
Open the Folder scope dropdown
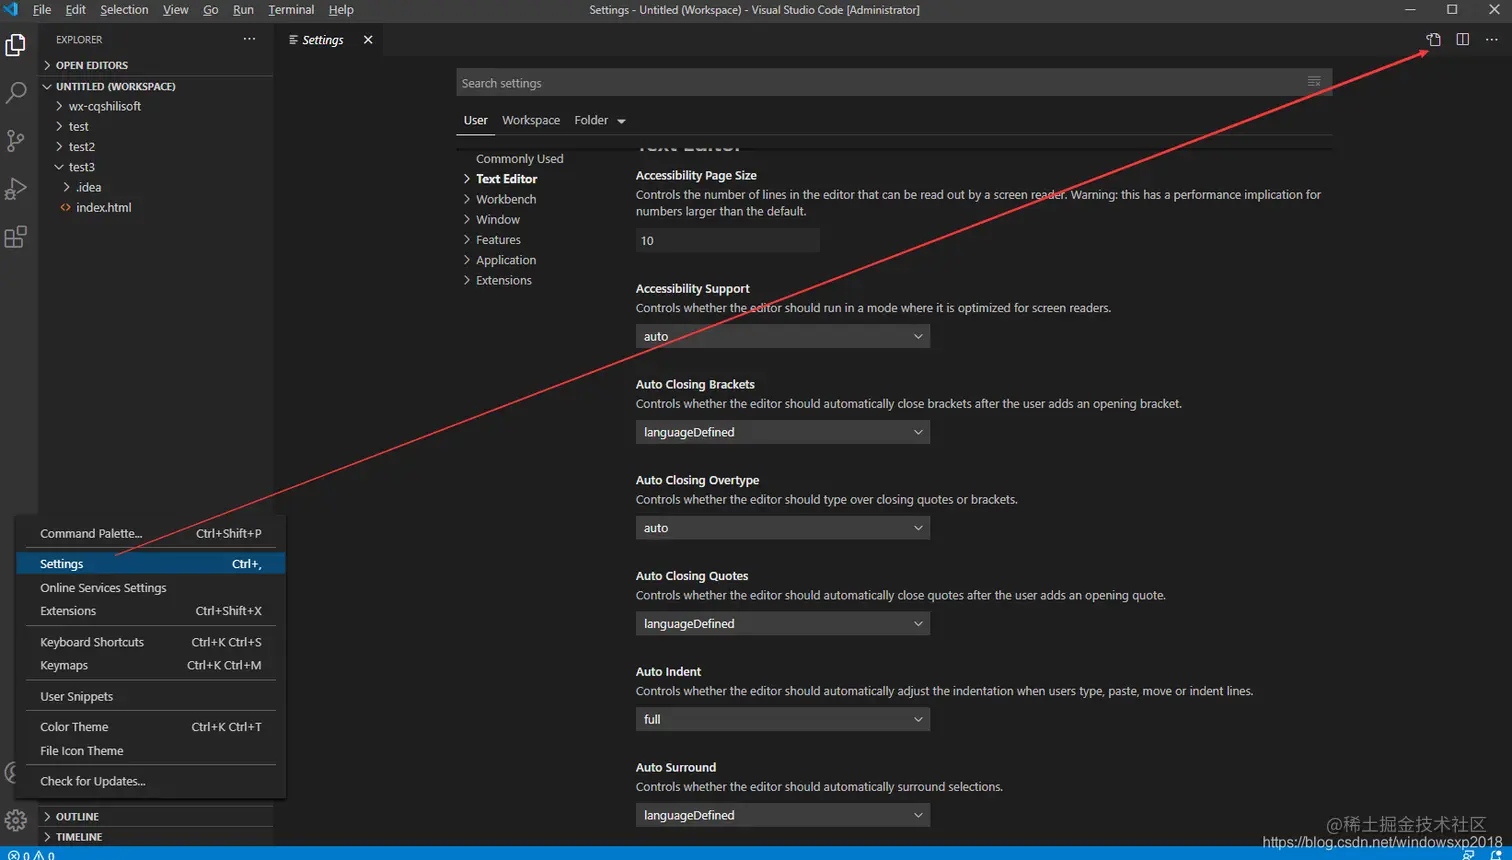point(600,120)
